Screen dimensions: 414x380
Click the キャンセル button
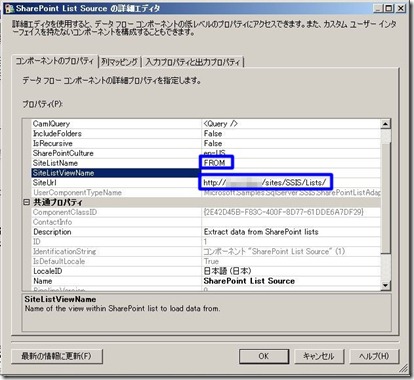(x=319, y=356)
